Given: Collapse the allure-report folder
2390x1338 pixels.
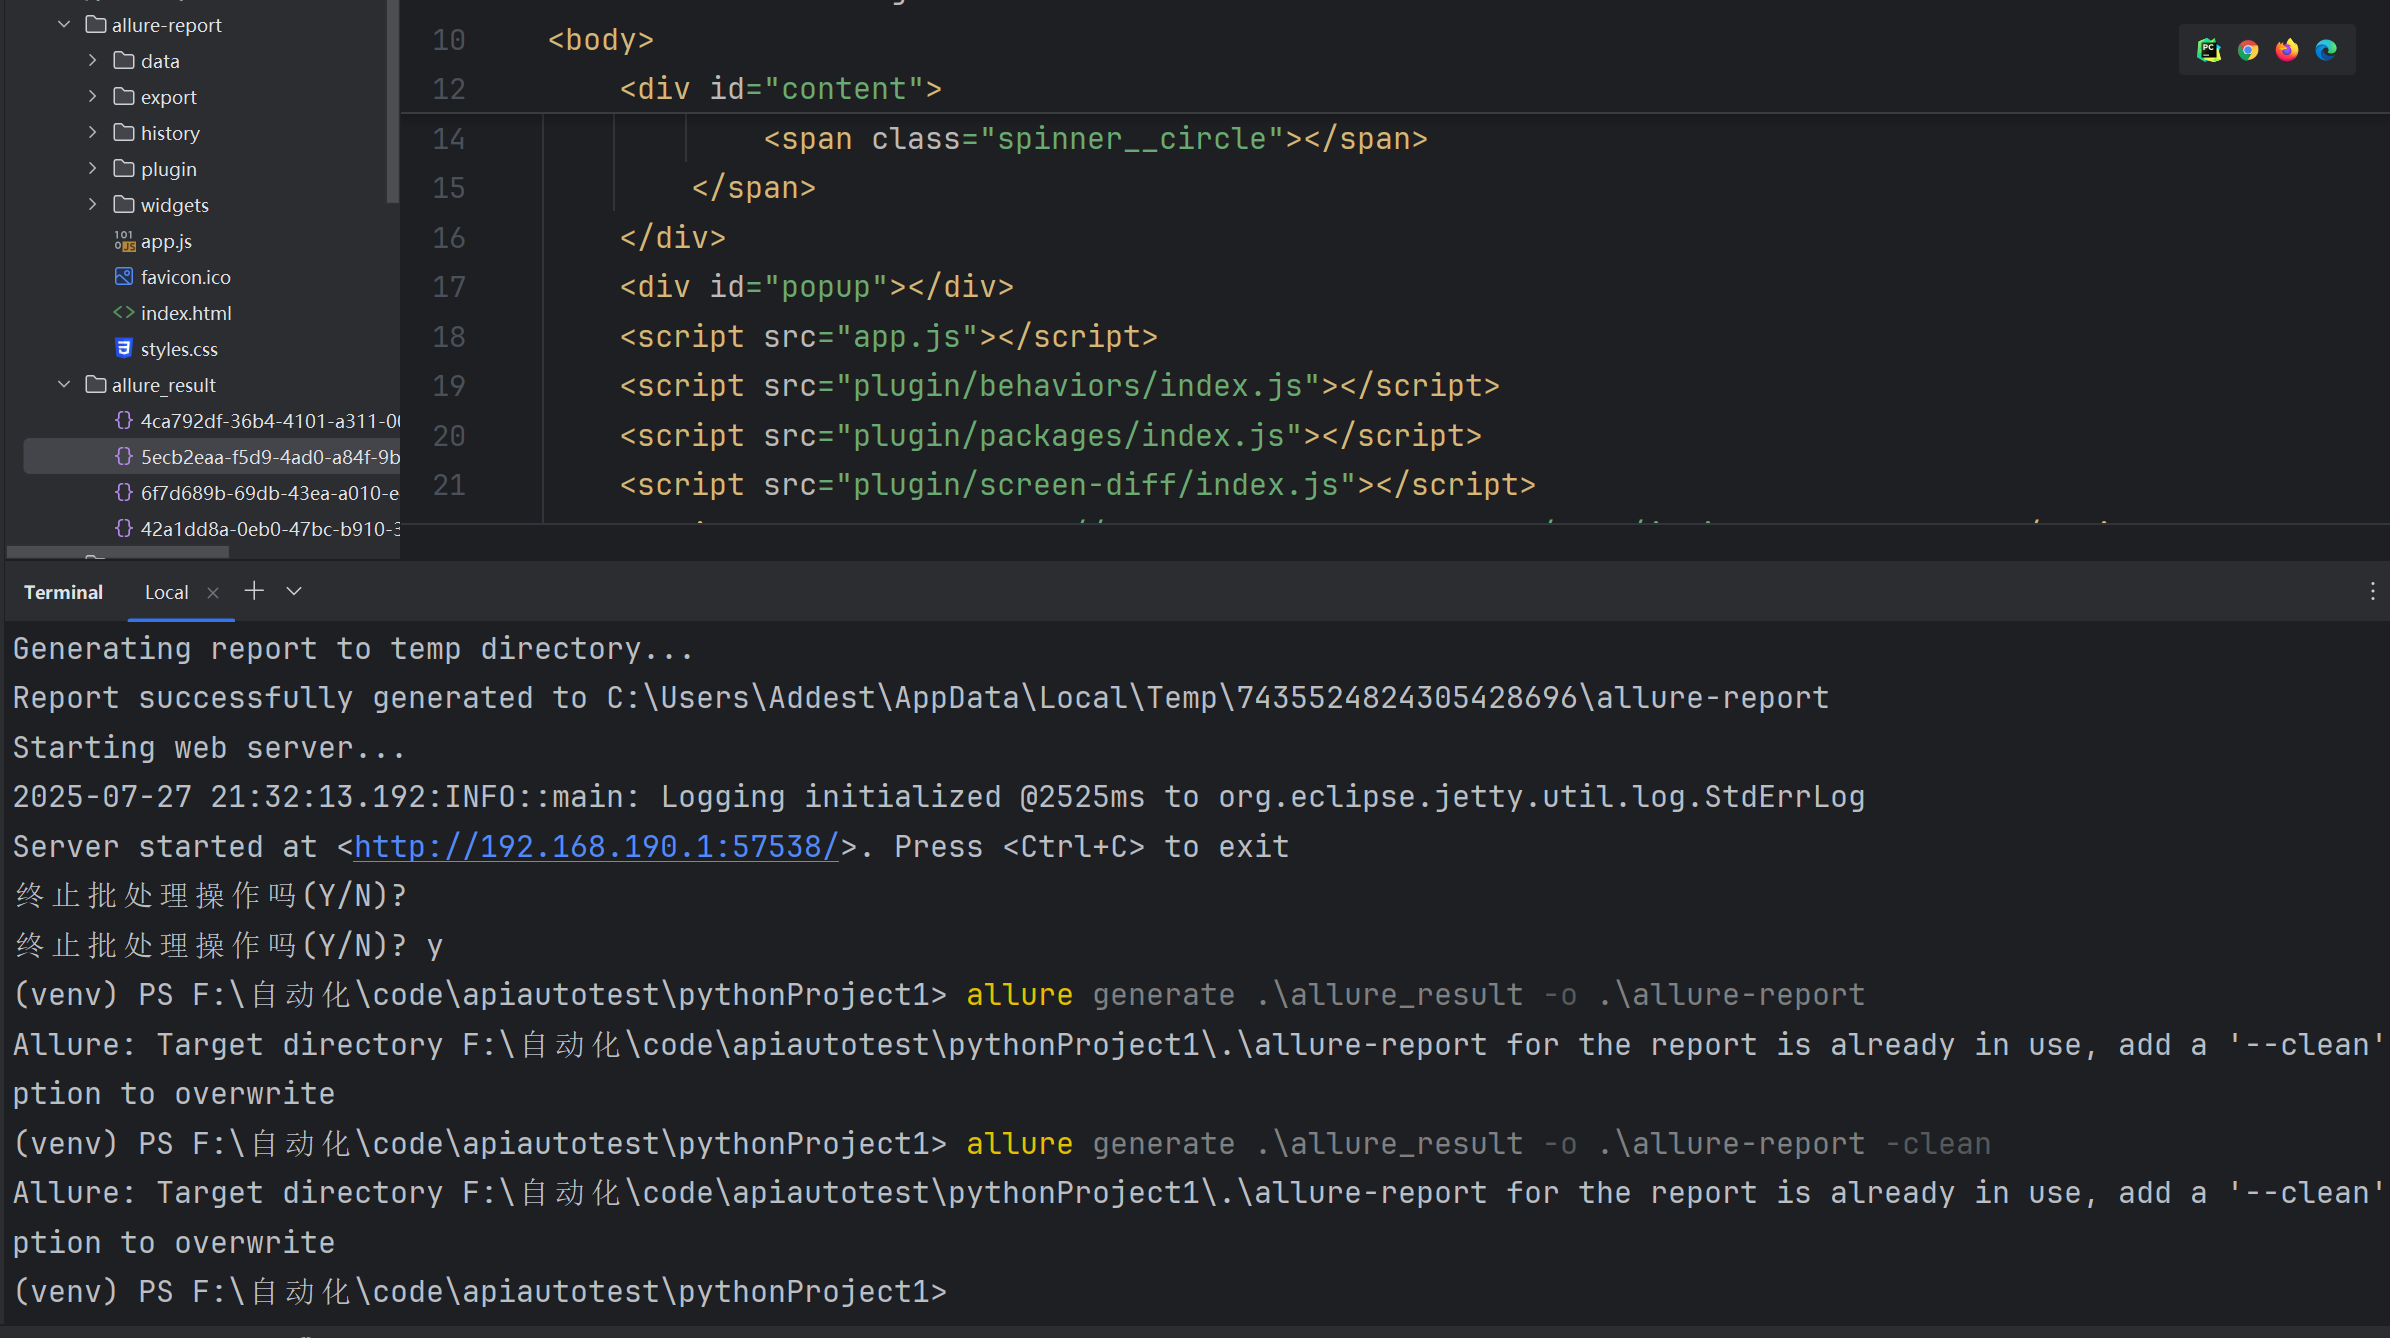Looking at the screenshot, I should tap(64, 24).
